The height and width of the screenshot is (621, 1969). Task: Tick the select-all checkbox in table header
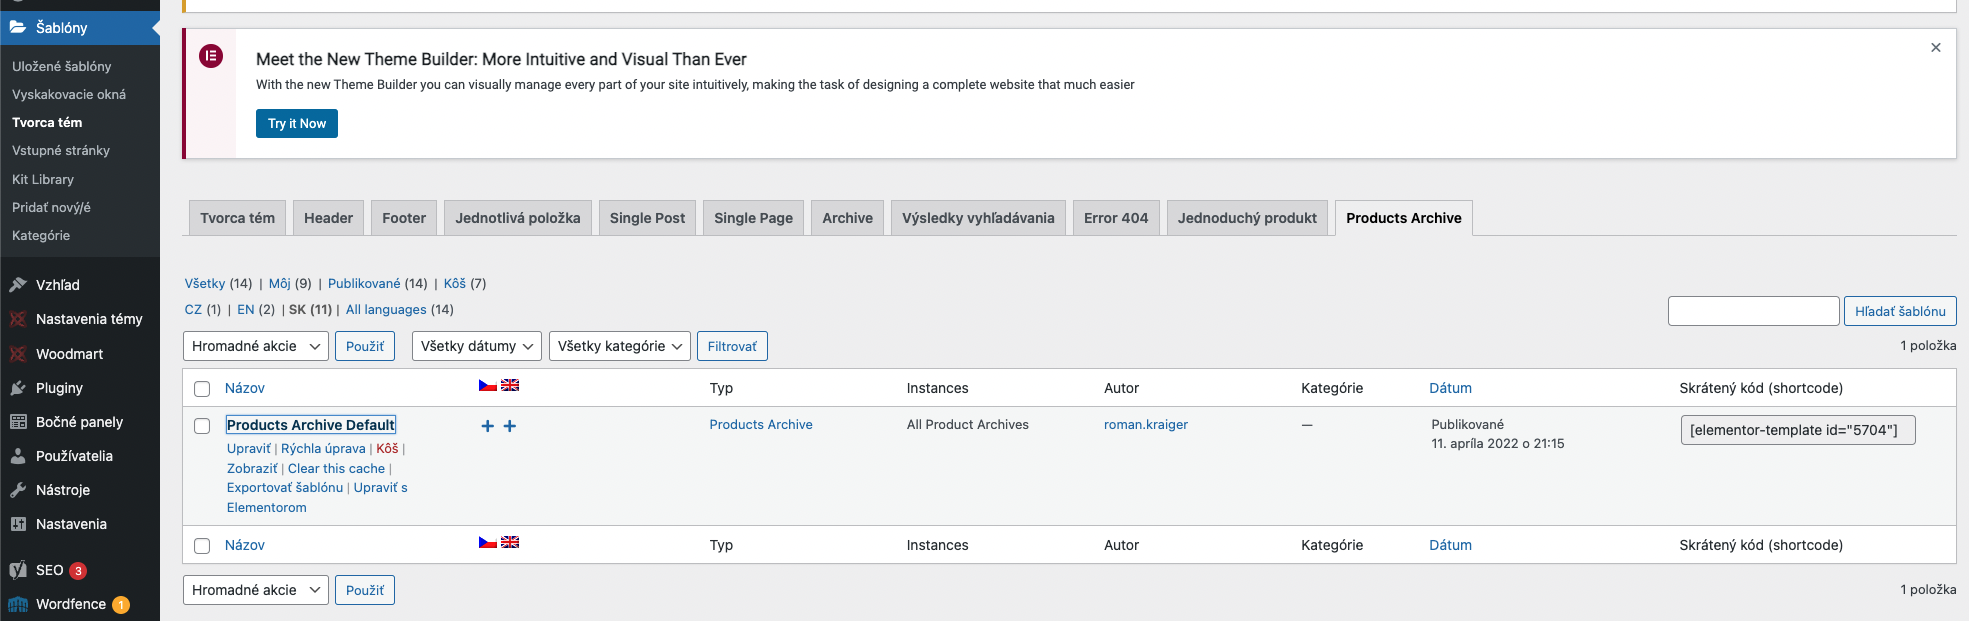pos(202,389)
